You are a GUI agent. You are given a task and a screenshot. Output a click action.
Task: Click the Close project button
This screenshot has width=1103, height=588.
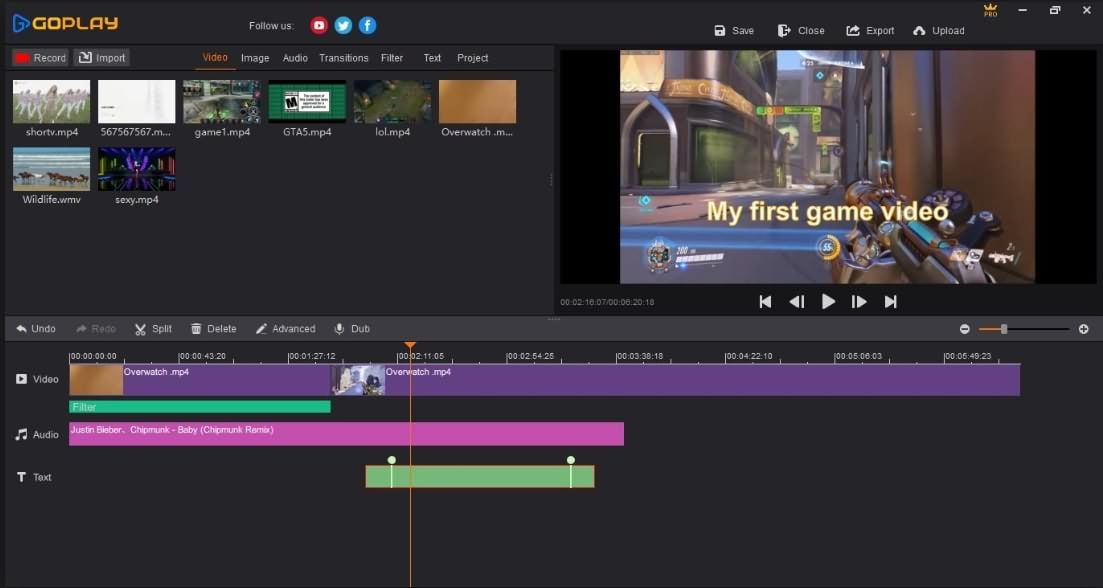point(801,31)
